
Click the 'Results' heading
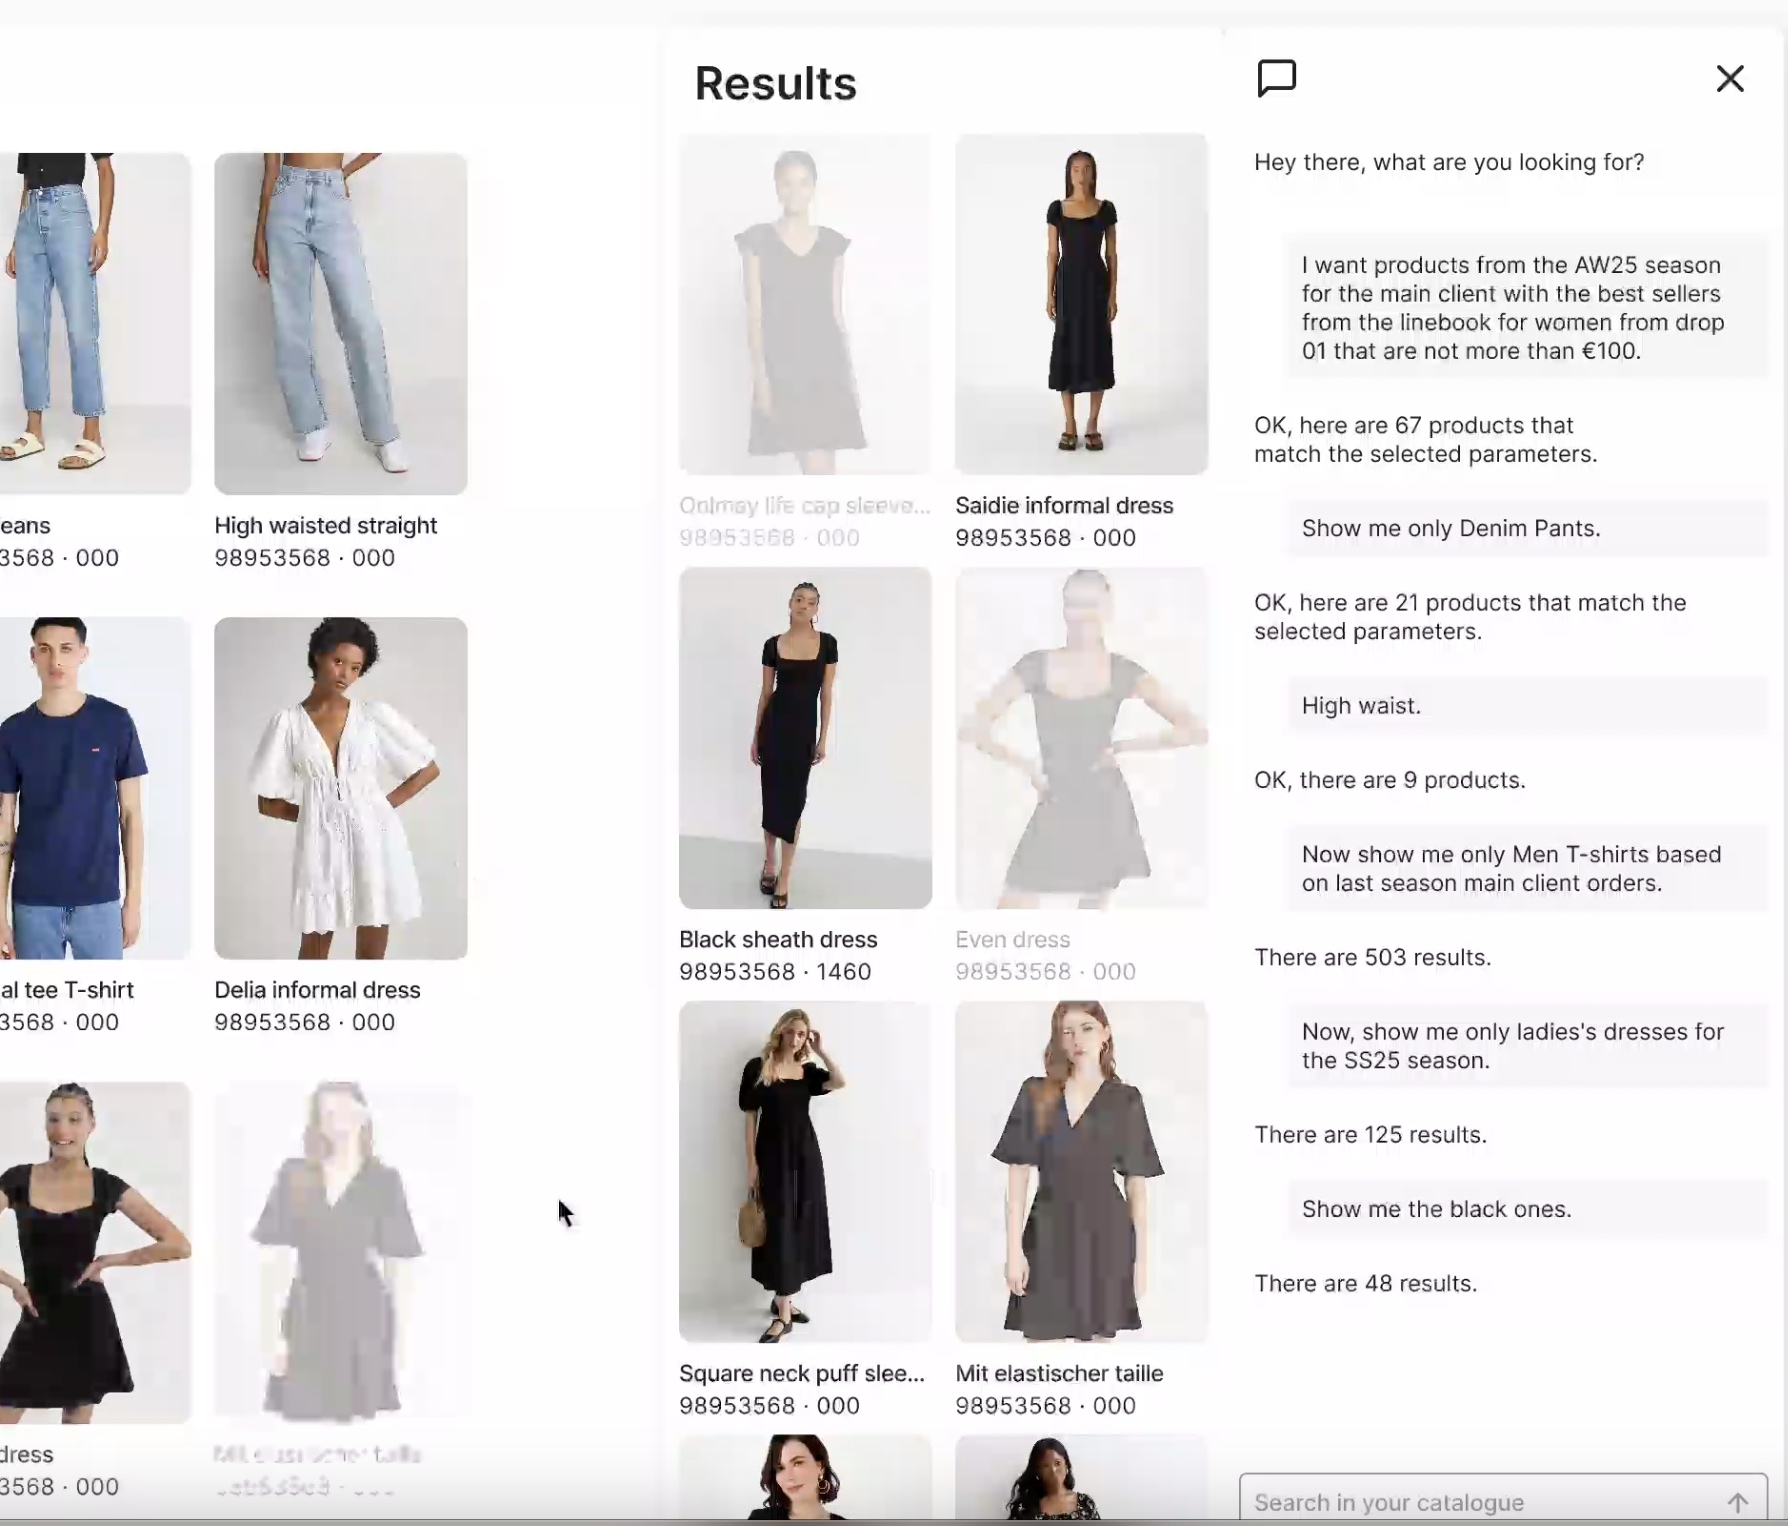point(776,84)
